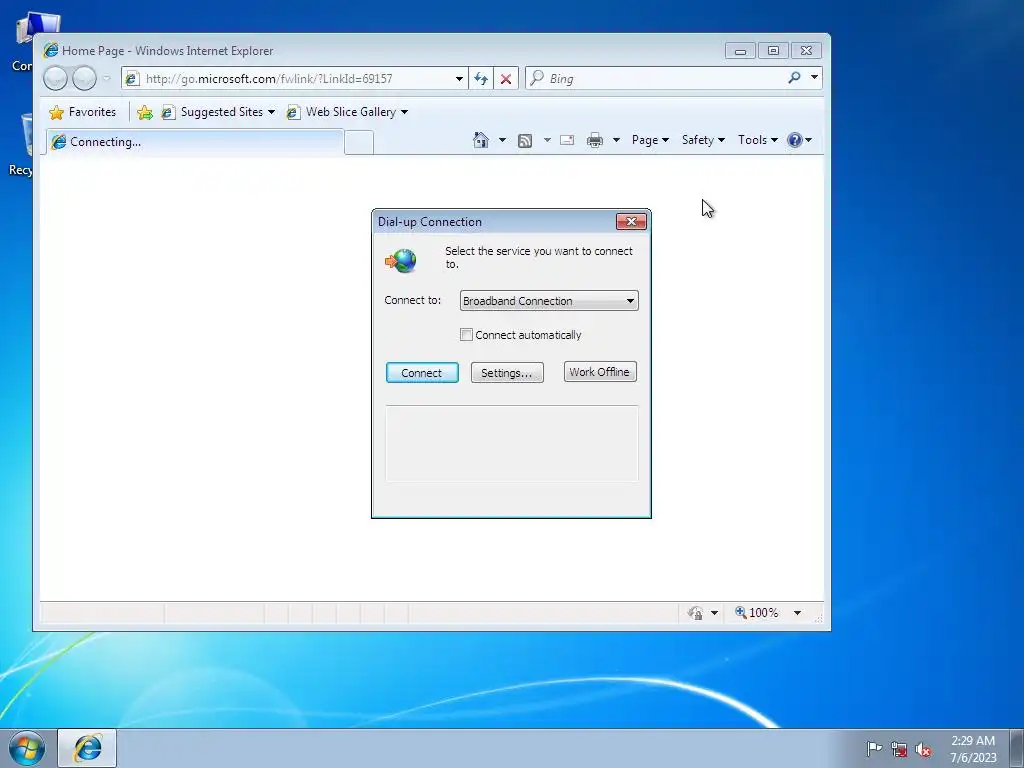The width and height of the screenshot is (1024, 768).
Task: Restore down the Internet Explorer window
Action: [x=773, y=50]
